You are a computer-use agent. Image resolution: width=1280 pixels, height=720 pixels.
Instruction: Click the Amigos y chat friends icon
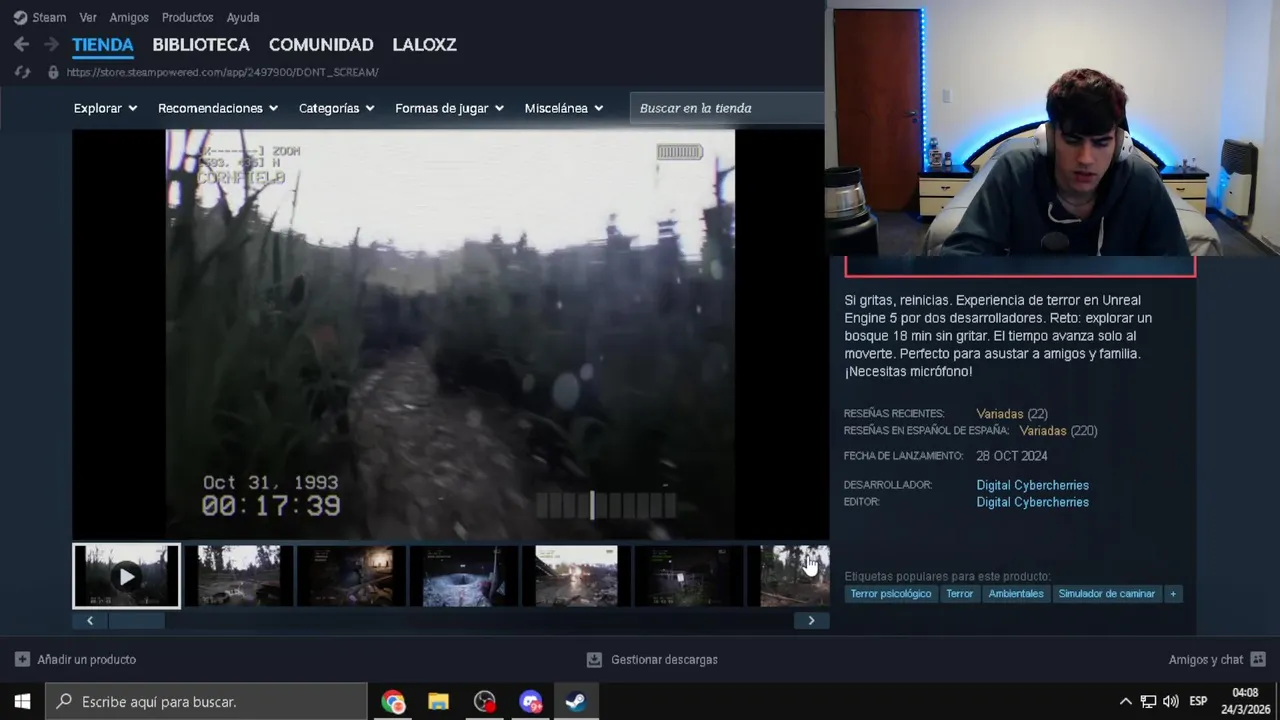click(x=1258, y=660)
